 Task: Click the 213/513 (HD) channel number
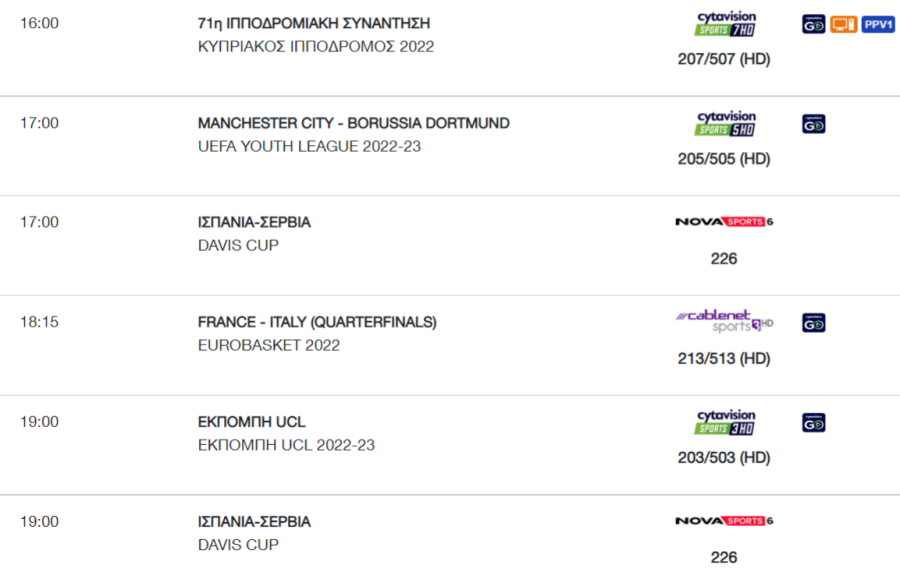click(x=724, y=359)
